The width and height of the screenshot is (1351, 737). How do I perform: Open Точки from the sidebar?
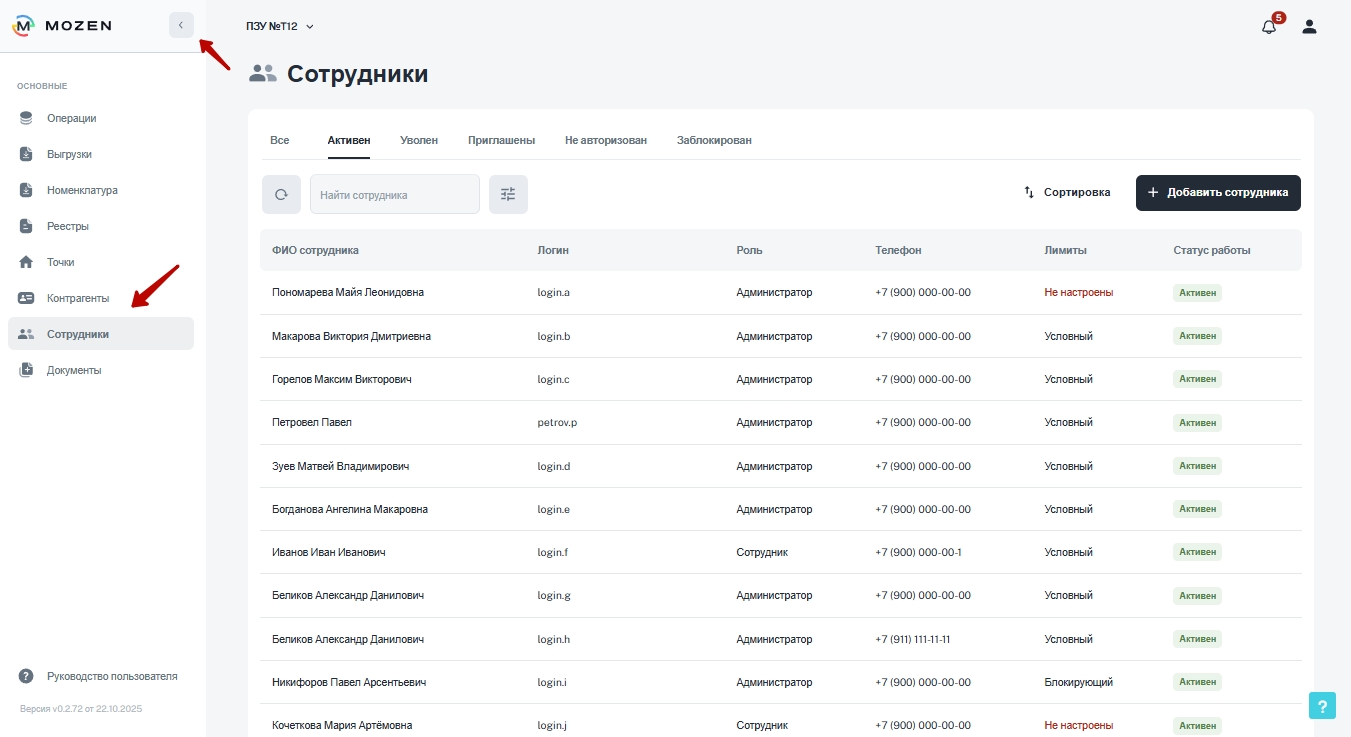[60, 262]
